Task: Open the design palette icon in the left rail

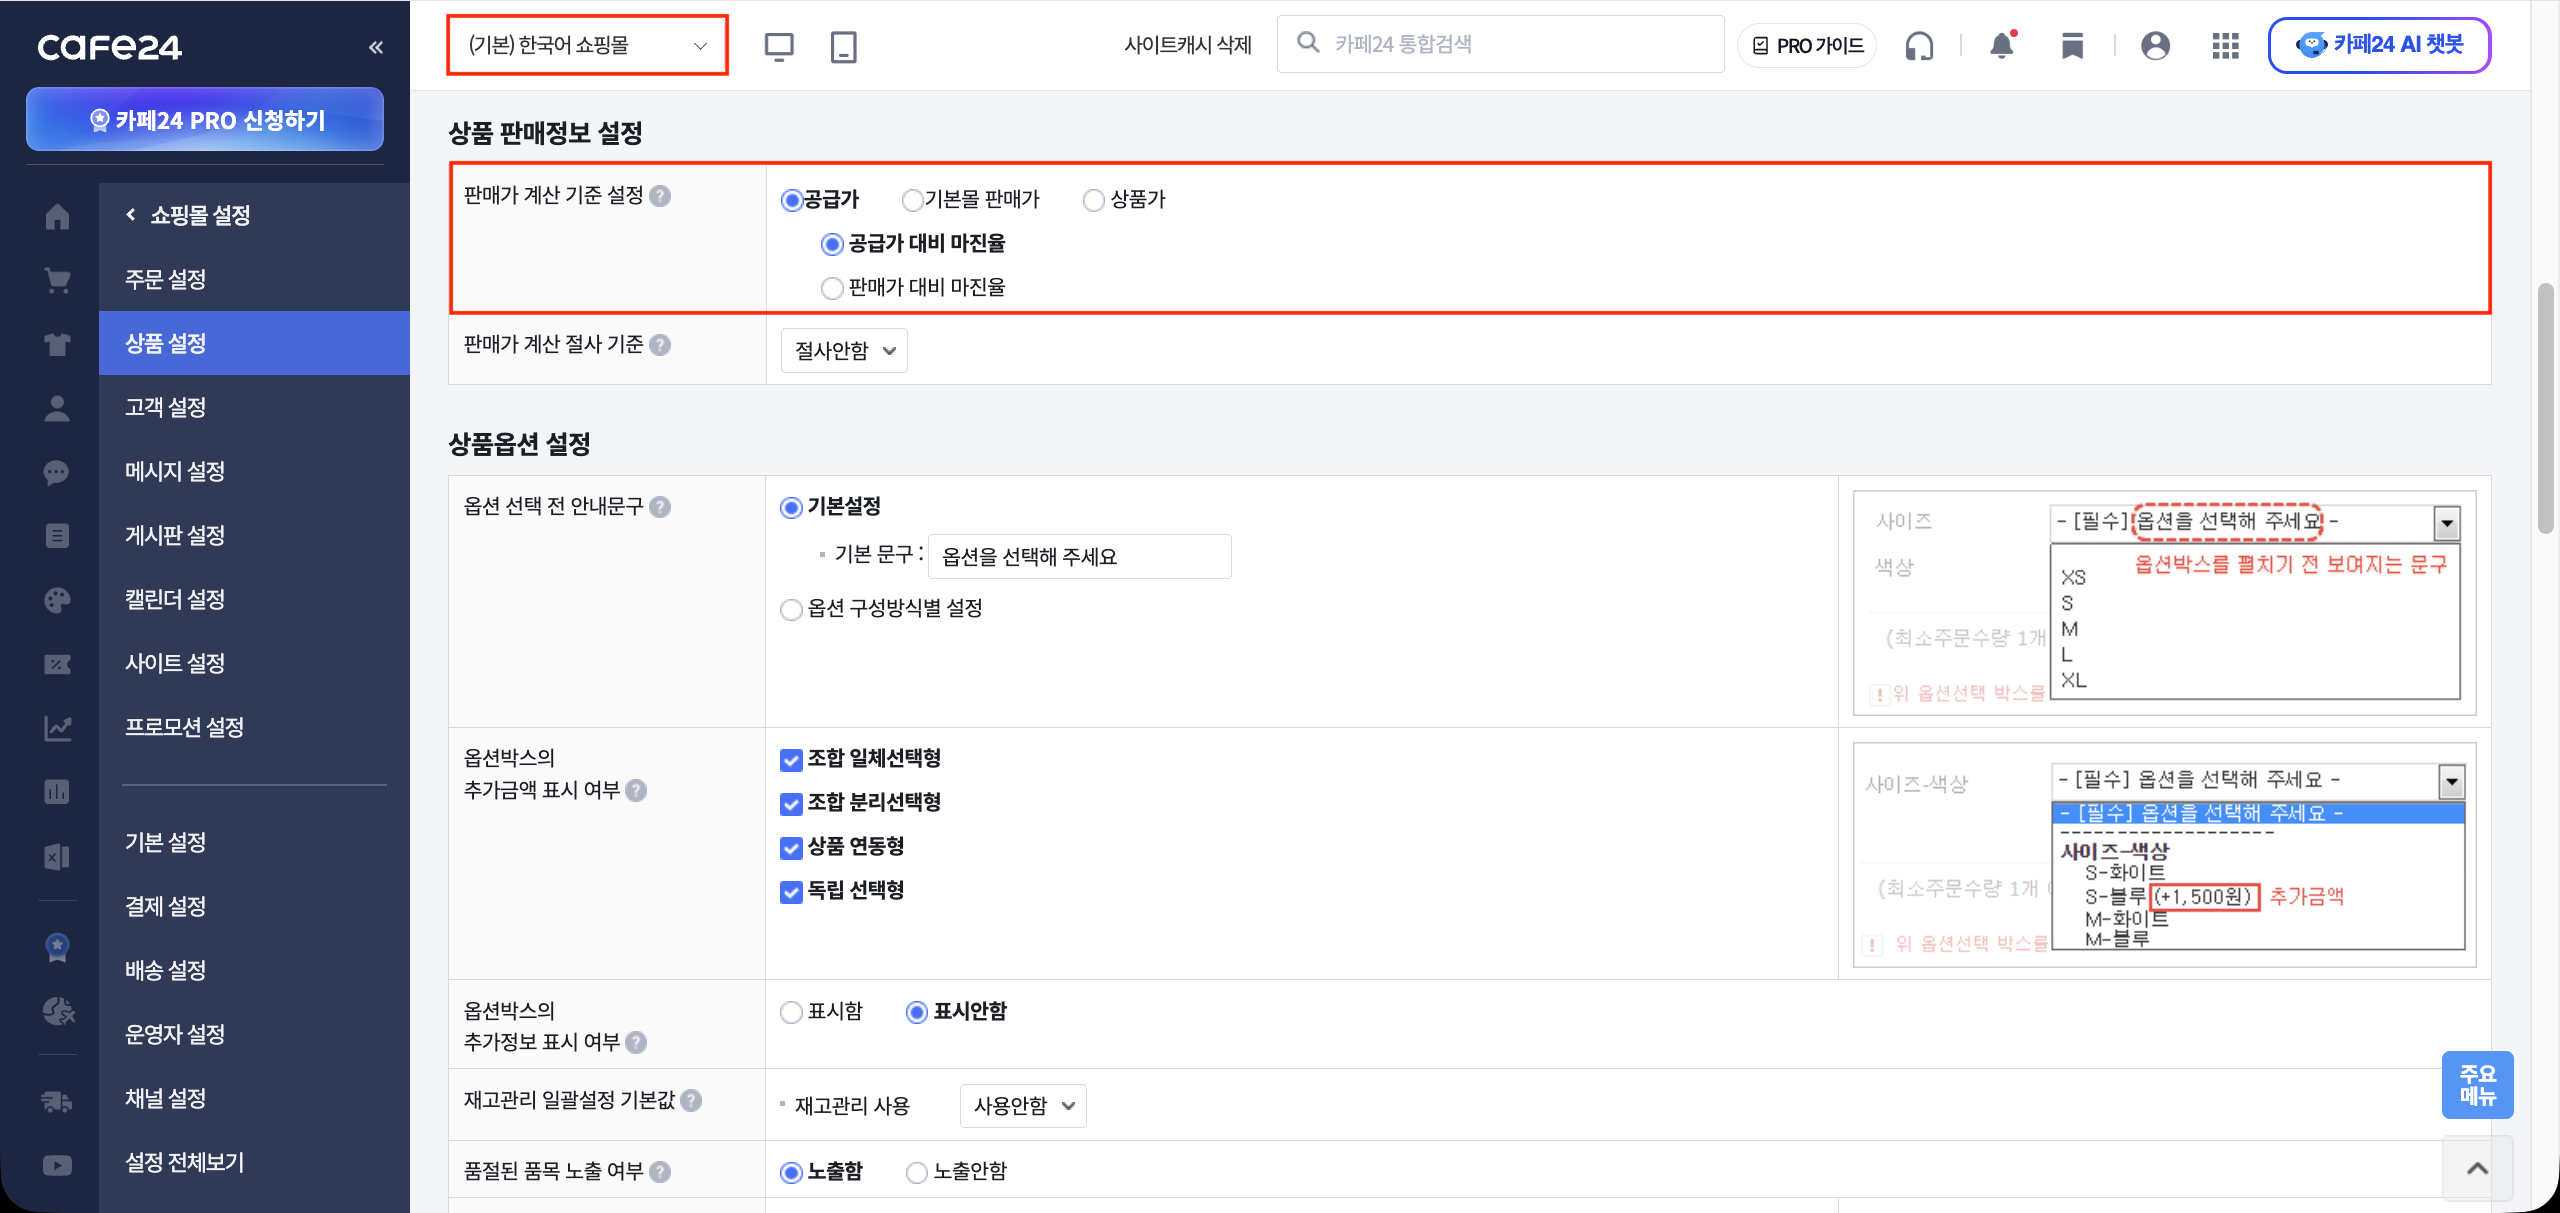Action: pos(57,600)
